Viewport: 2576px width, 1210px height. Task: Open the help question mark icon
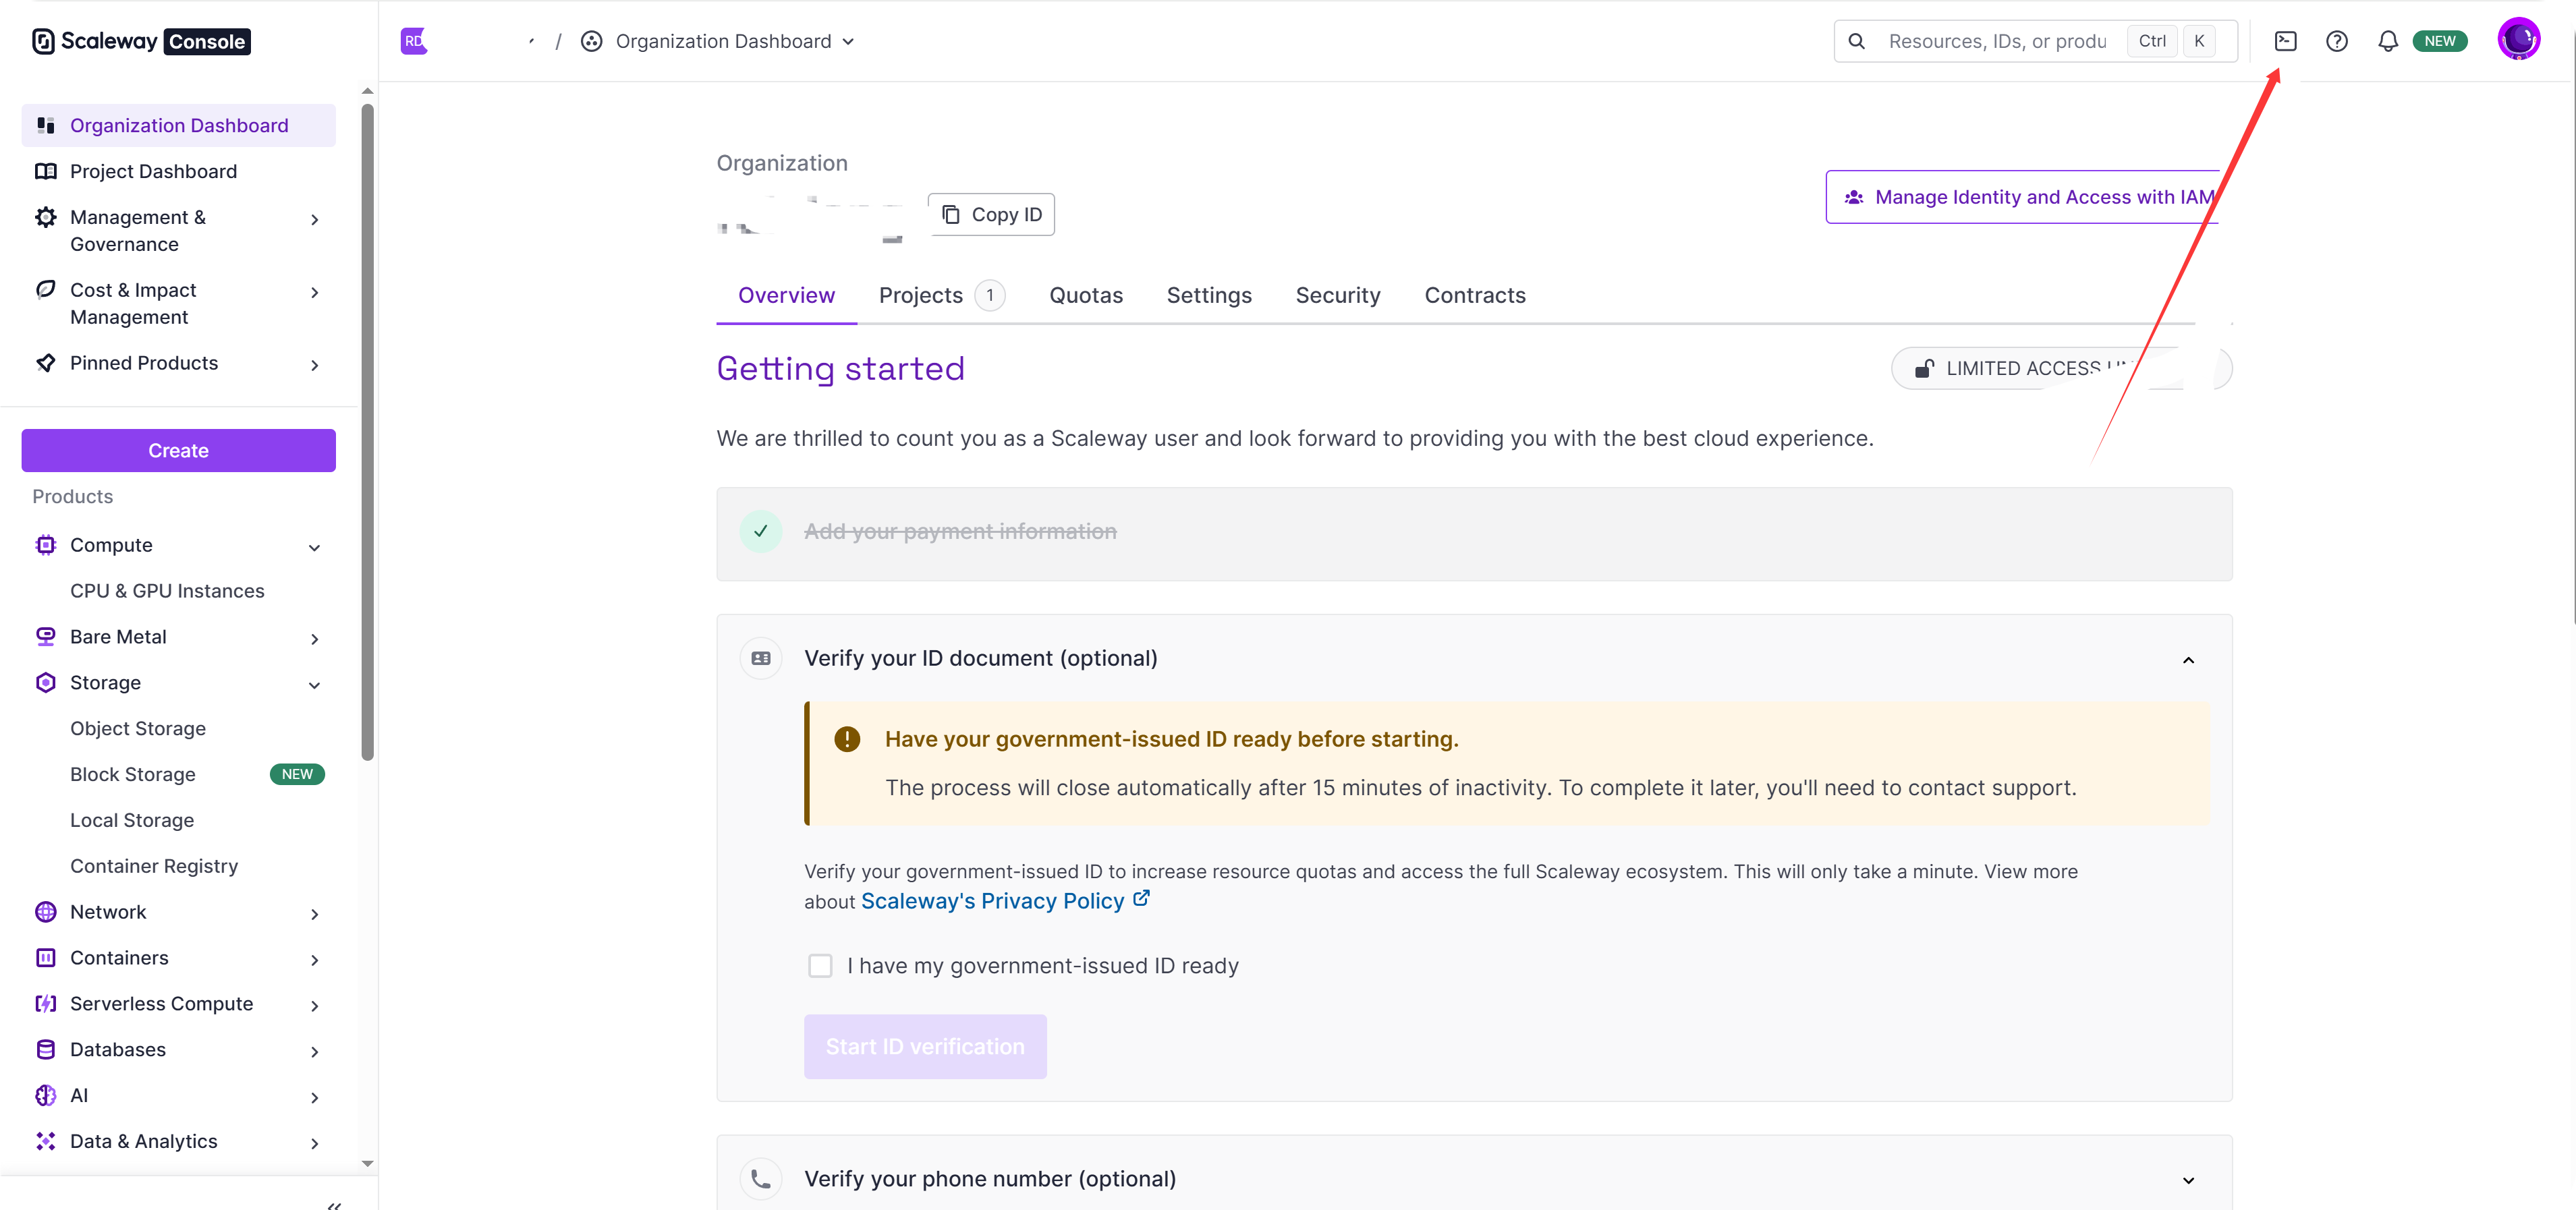click(x=2336, y=41)
